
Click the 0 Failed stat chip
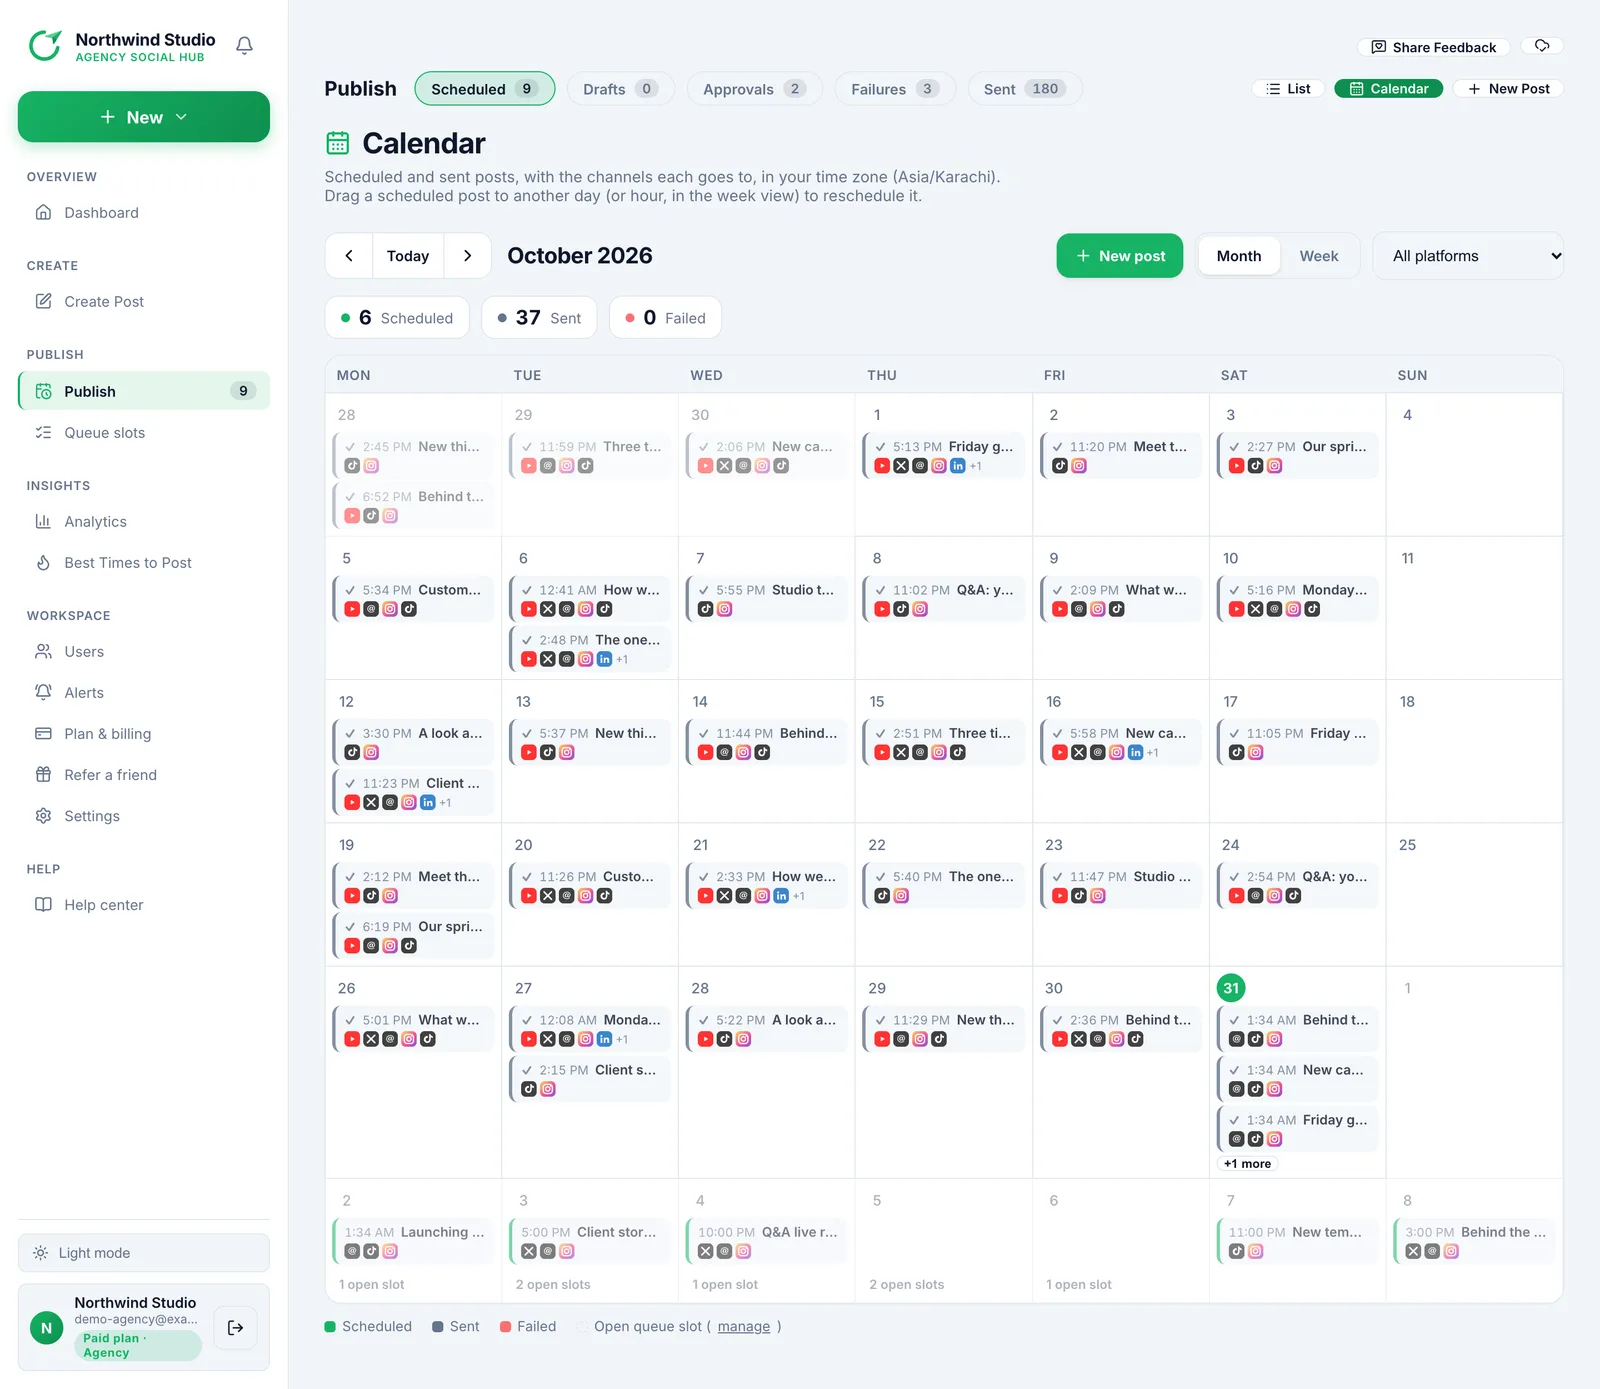tap(665, 318)
